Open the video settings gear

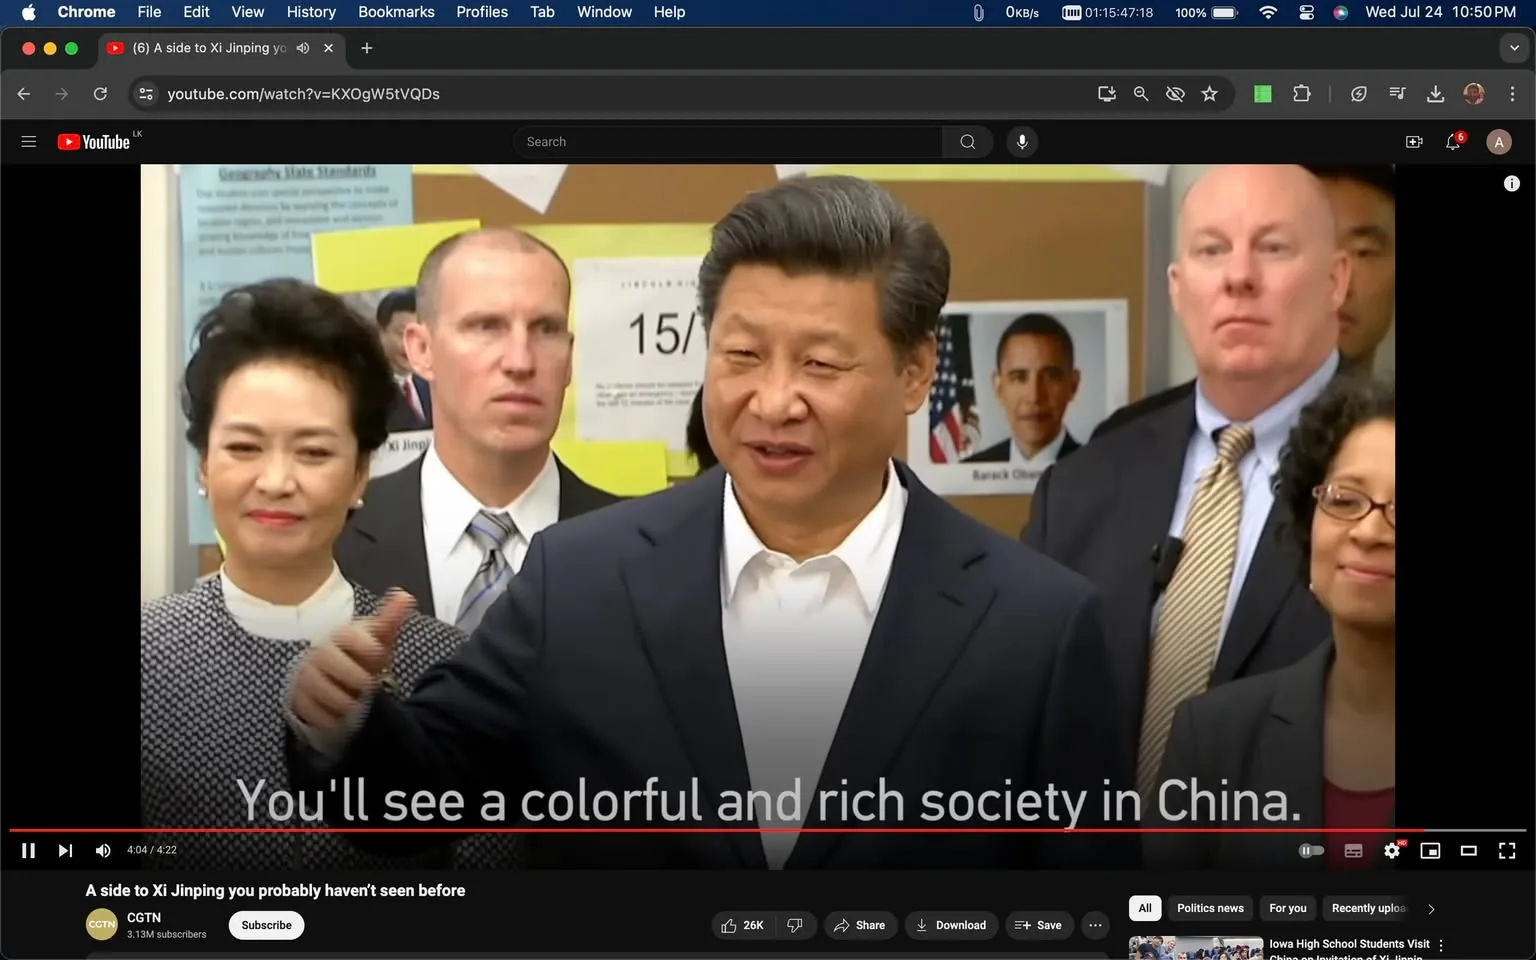pyautogui.click(x=1391, y=850)
